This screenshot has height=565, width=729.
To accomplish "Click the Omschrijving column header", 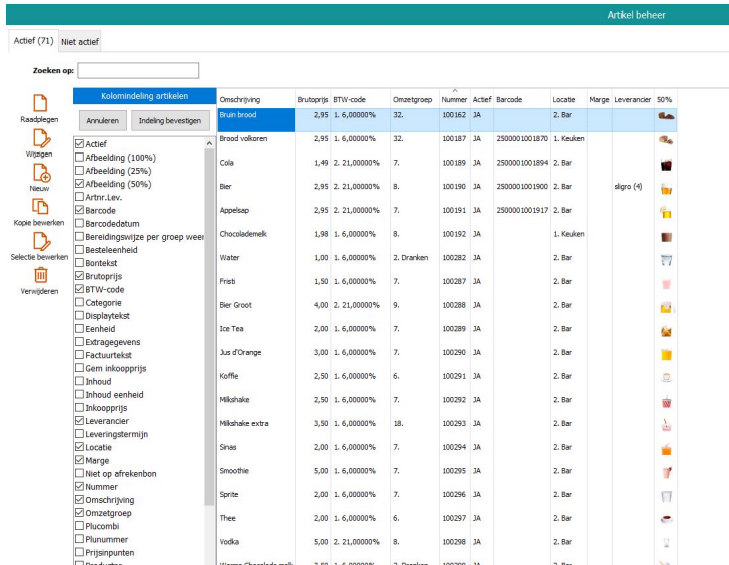I will (240, 100).
